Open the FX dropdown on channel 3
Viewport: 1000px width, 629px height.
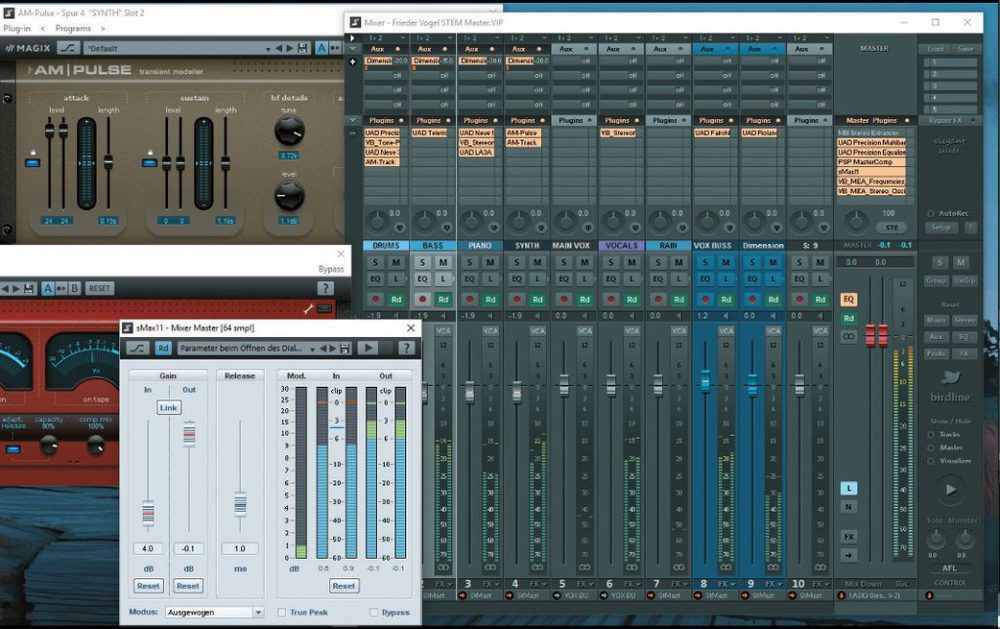coord(494,584)
